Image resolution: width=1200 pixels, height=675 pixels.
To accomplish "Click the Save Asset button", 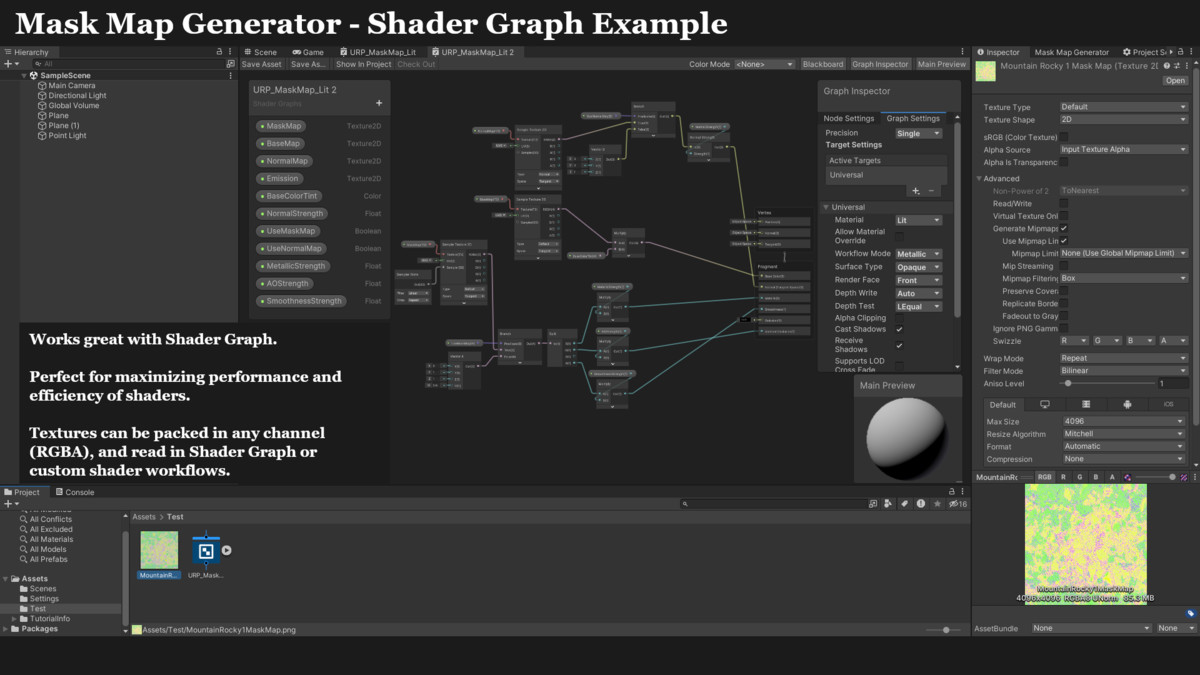I will pyautogui.click(x=260, y=63).
